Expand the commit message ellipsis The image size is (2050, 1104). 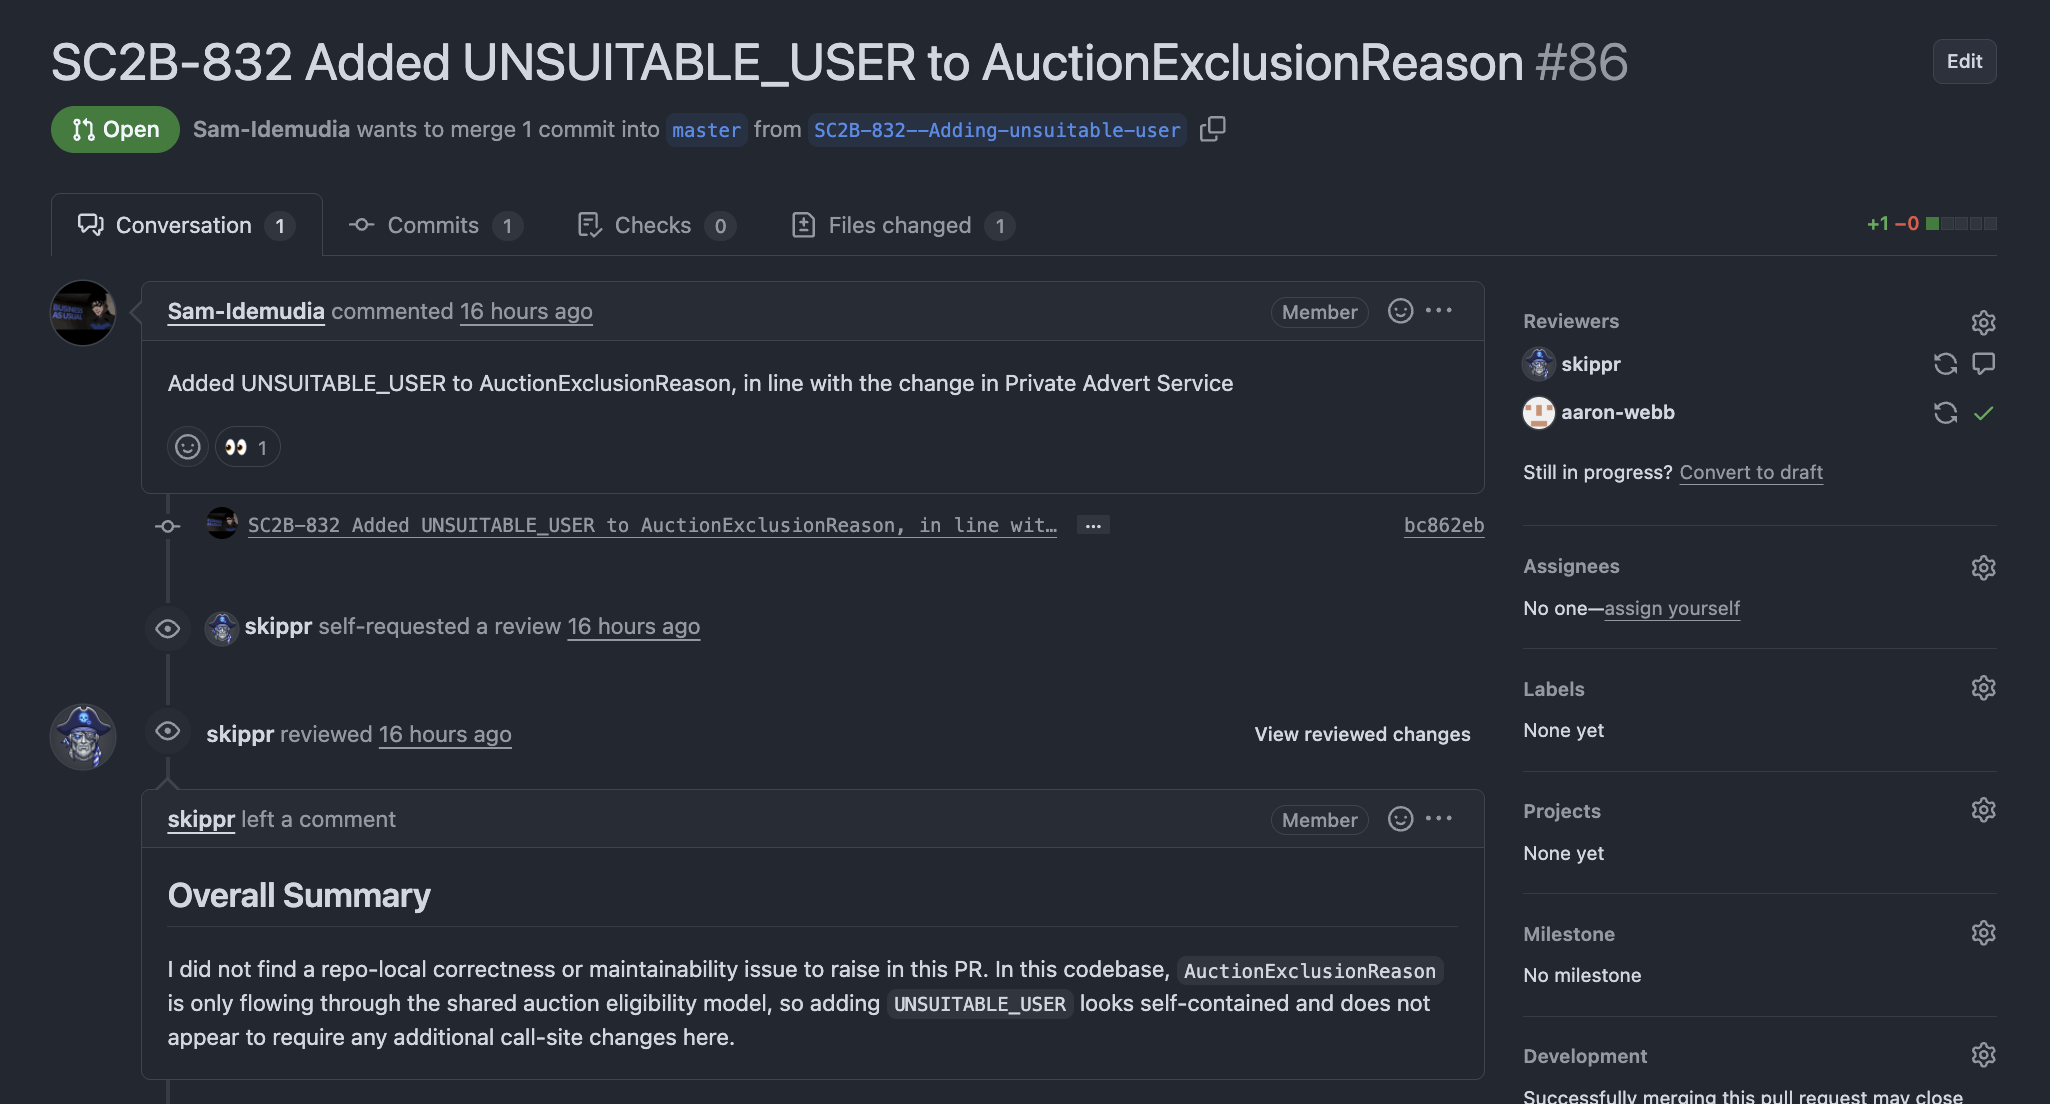pos(1093,525)
